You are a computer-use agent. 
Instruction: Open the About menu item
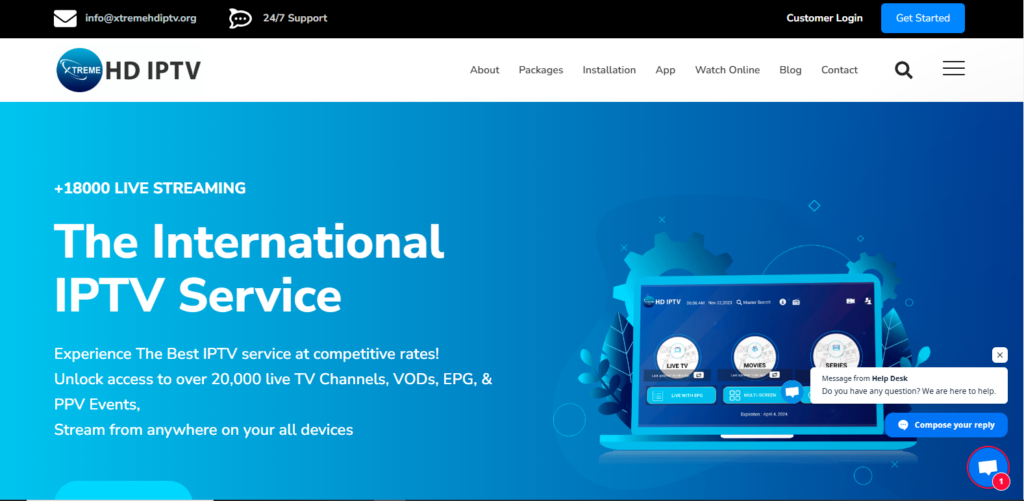click(x=485, y=70)
